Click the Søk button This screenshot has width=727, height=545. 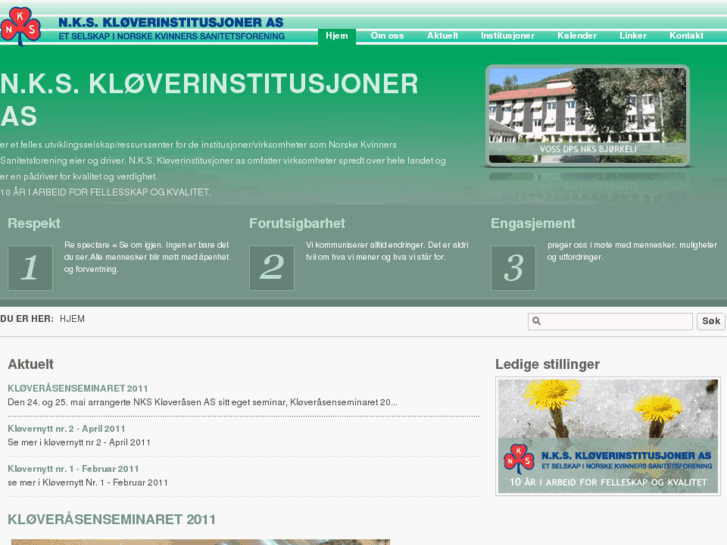tap(711, 321)
